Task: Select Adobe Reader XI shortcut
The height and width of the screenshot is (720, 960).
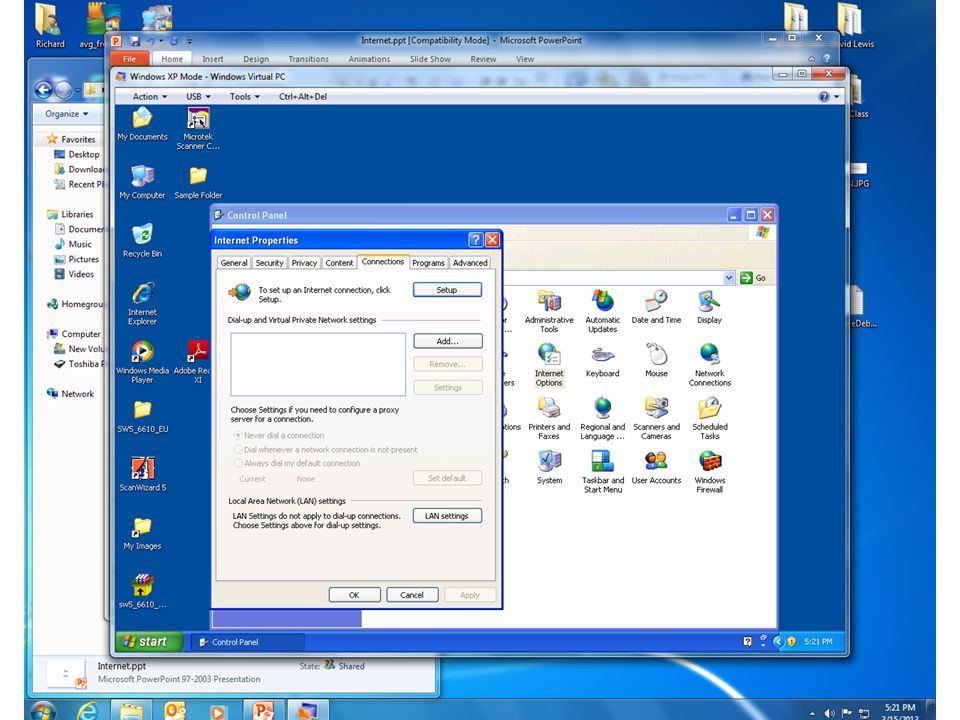Action: click(195, 362)
